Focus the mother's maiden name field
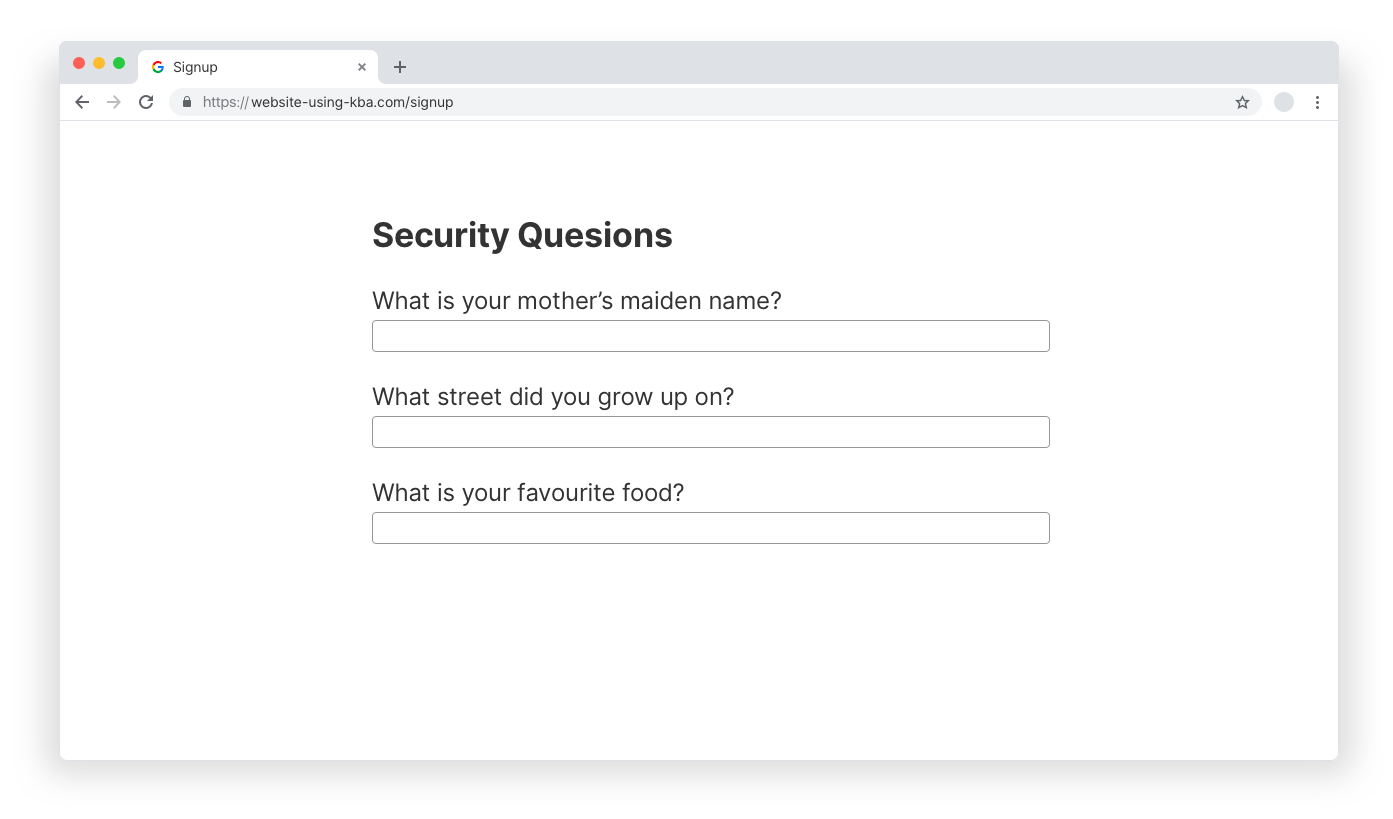The height and width of the screenshot is (819, 1393). 711,336
